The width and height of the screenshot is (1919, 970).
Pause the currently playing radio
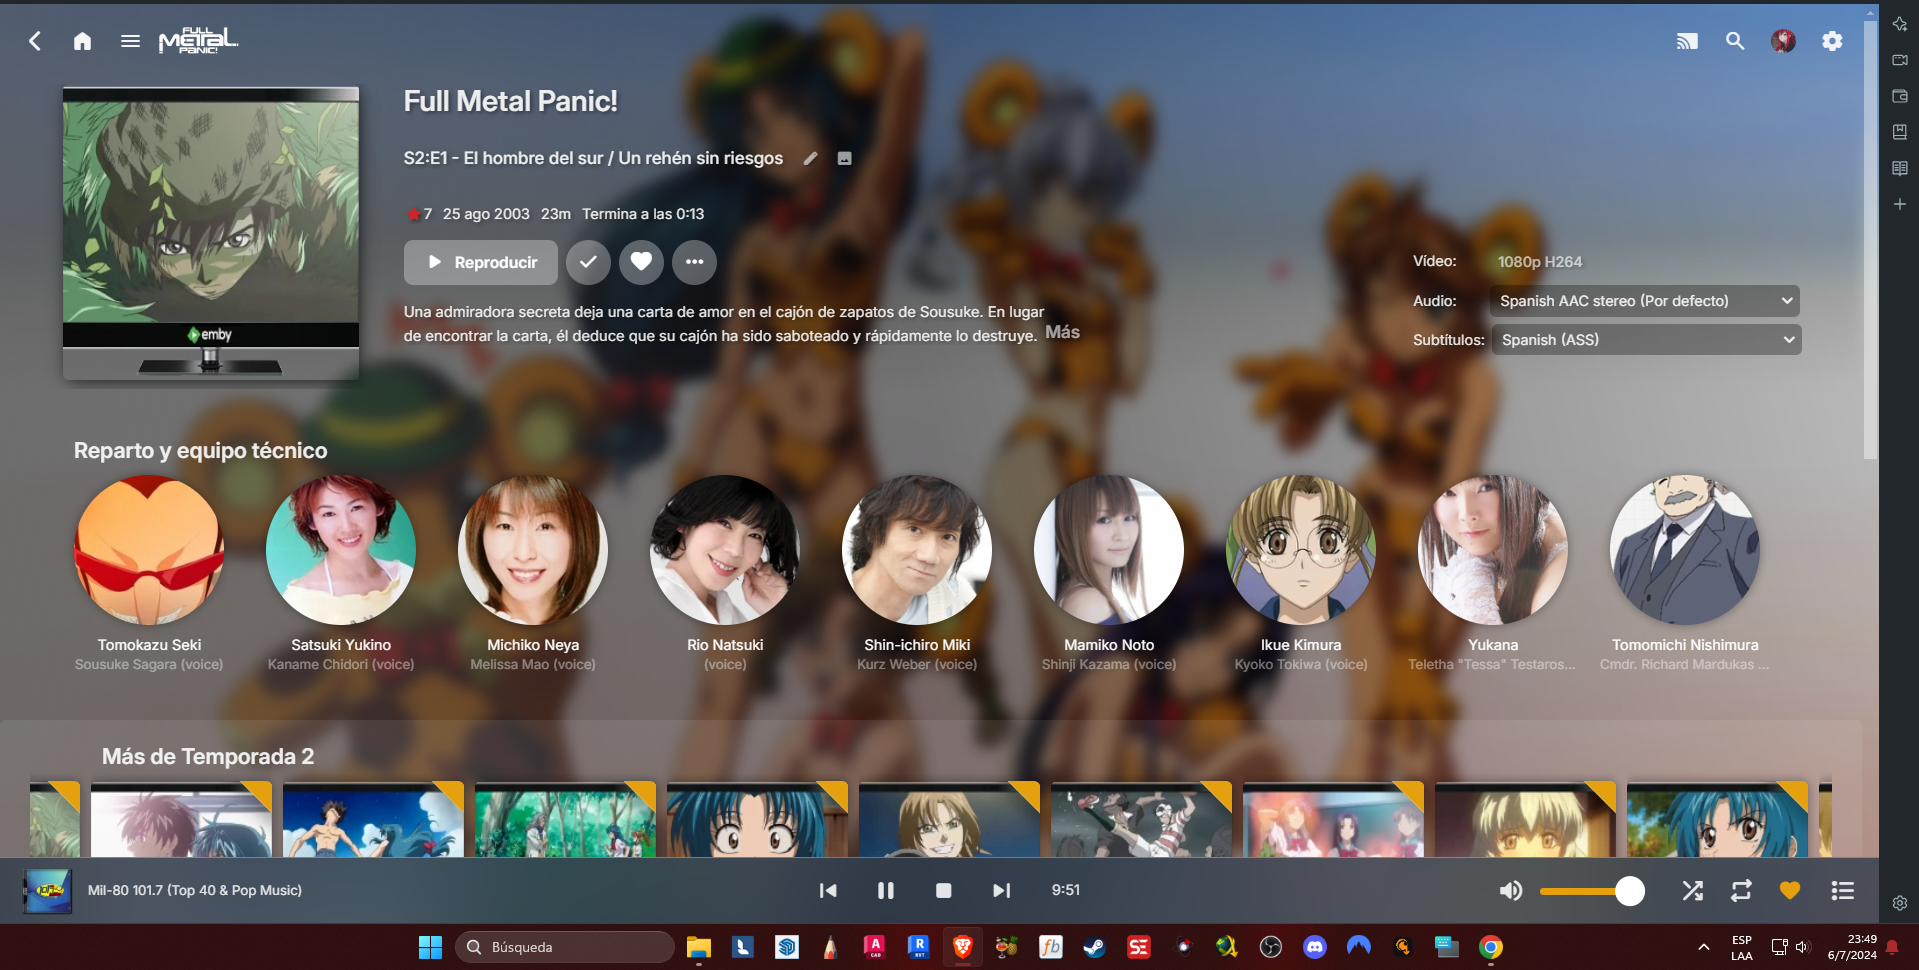click(x=886, y=890)
